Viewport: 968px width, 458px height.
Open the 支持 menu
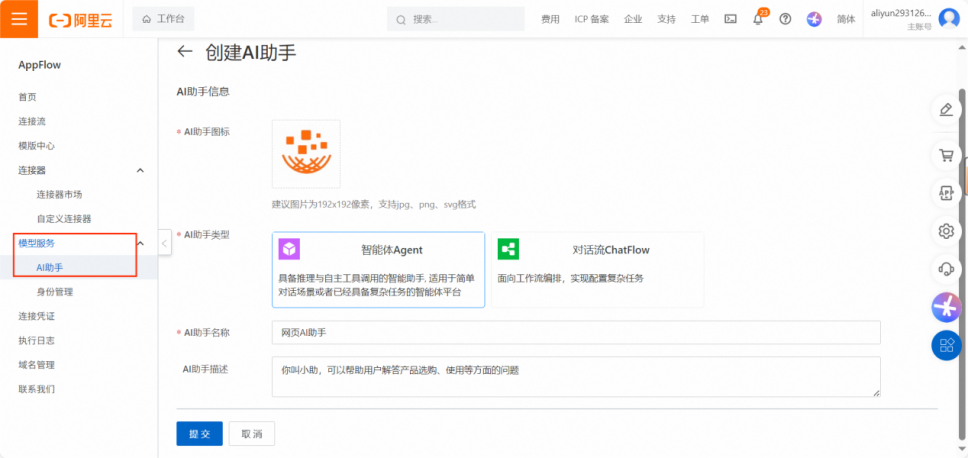click(x=666, y=19)
